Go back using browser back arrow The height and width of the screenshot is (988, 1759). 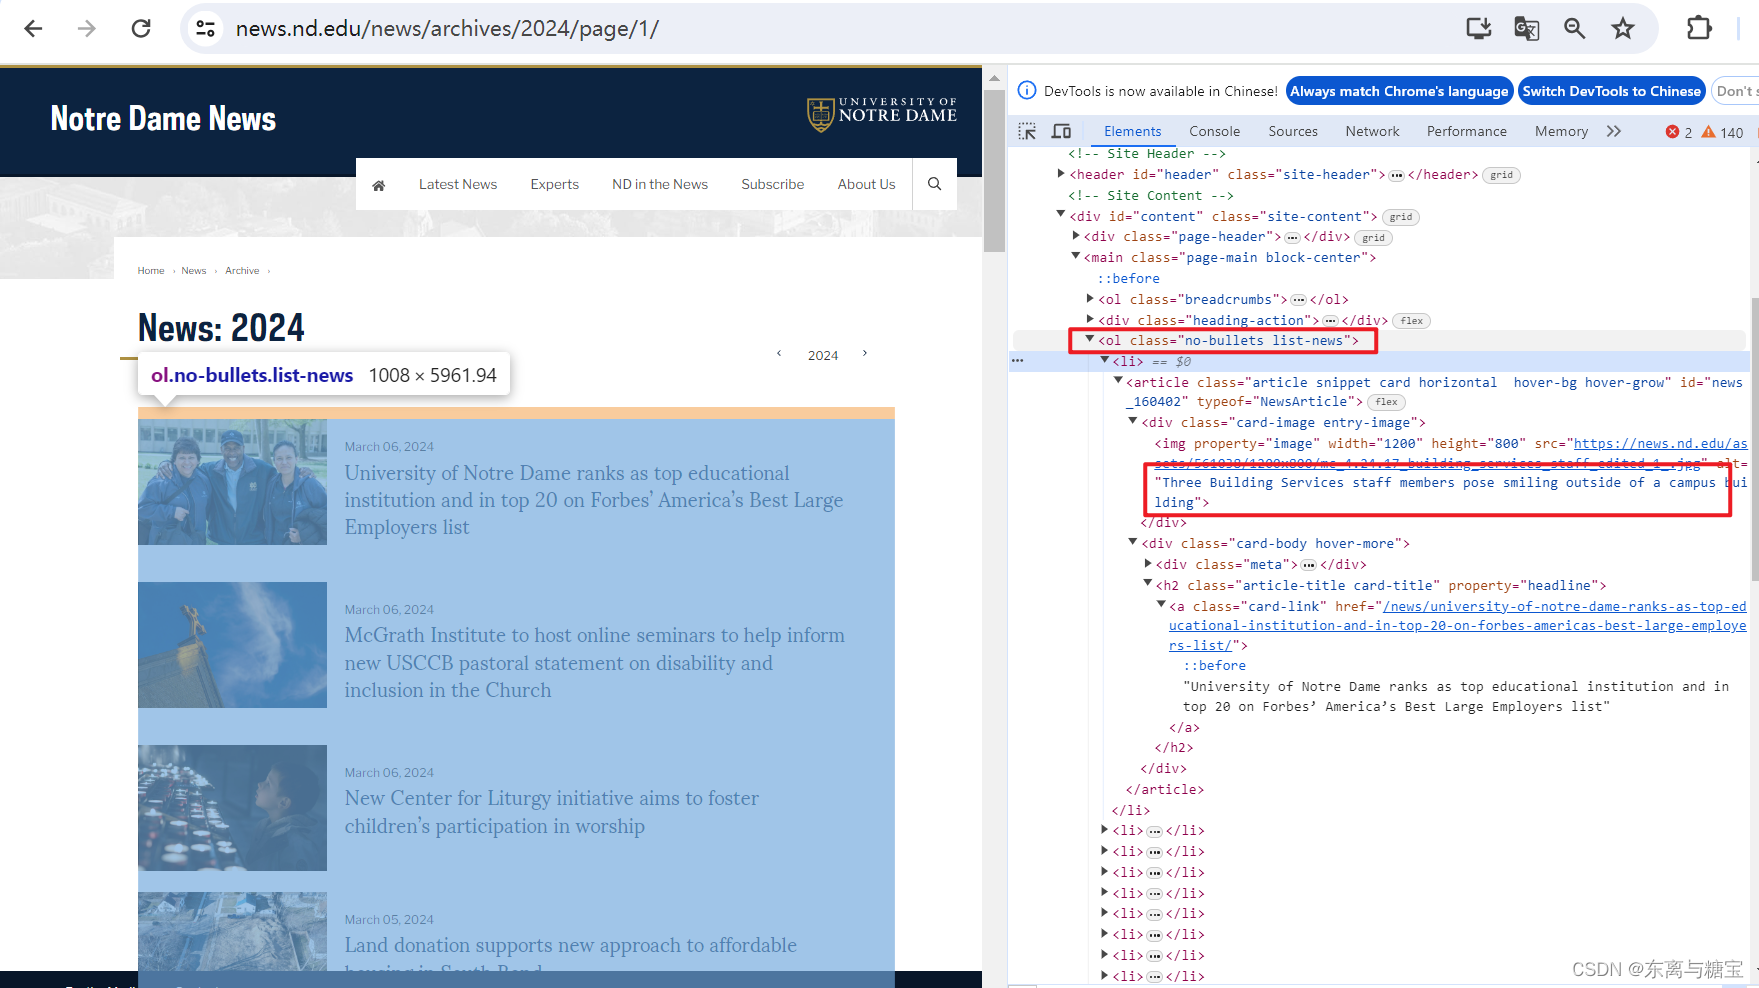33,28
